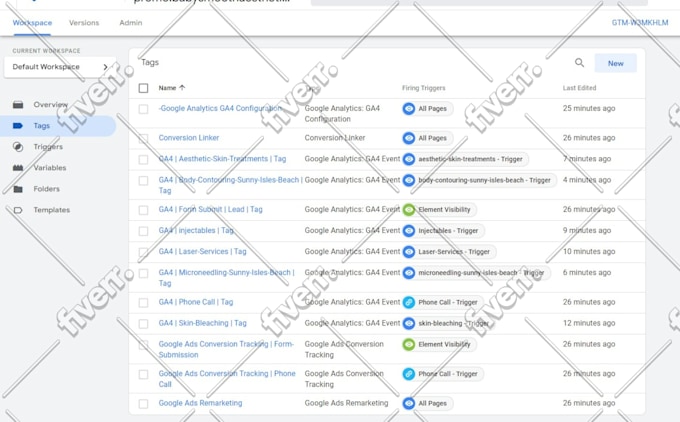This screenshot has height=422, width=680.
Task: Check the GA4 Injectables row checkbox
Action: (x=144, y=231)
